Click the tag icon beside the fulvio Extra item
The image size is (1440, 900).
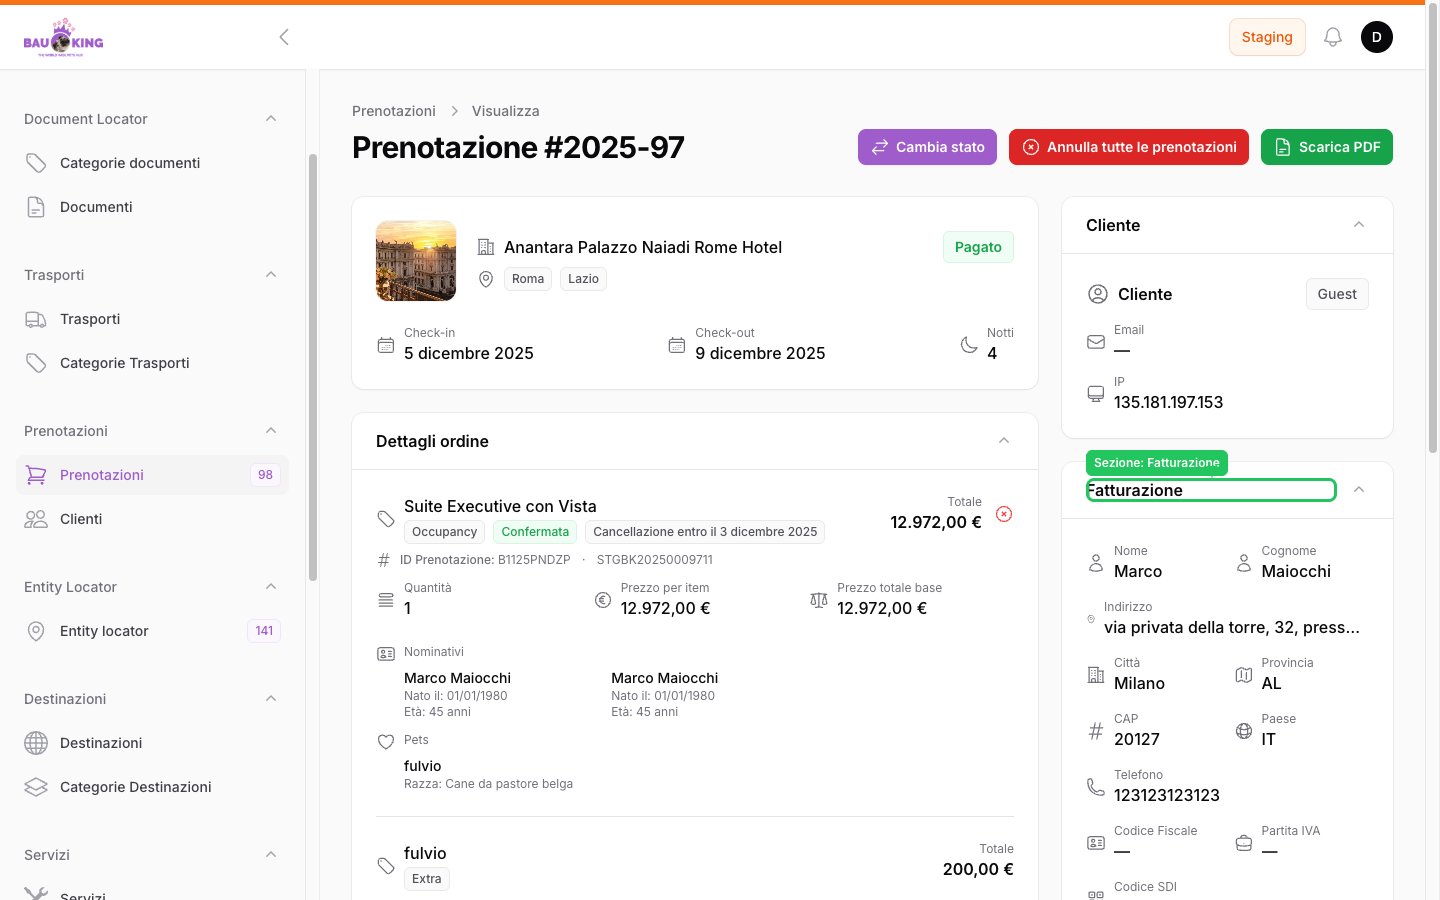pyautogui.click(x=386, y=866)
